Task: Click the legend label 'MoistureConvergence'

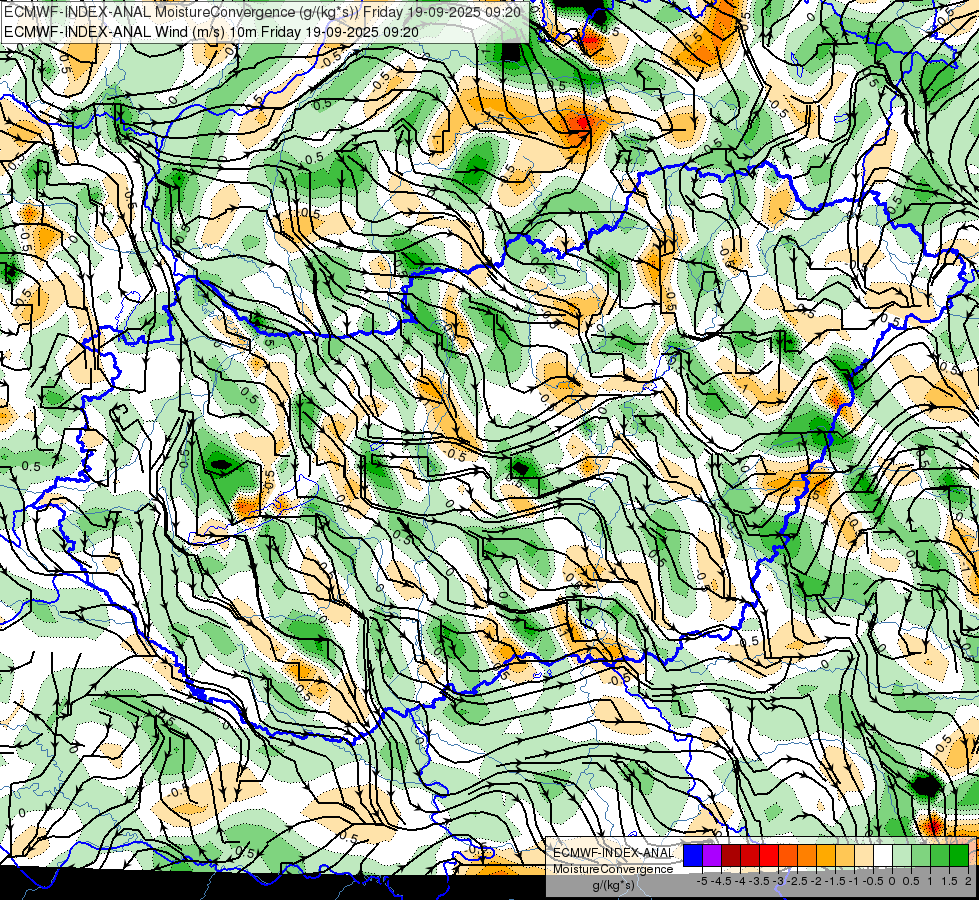Action: click(613, 869)
